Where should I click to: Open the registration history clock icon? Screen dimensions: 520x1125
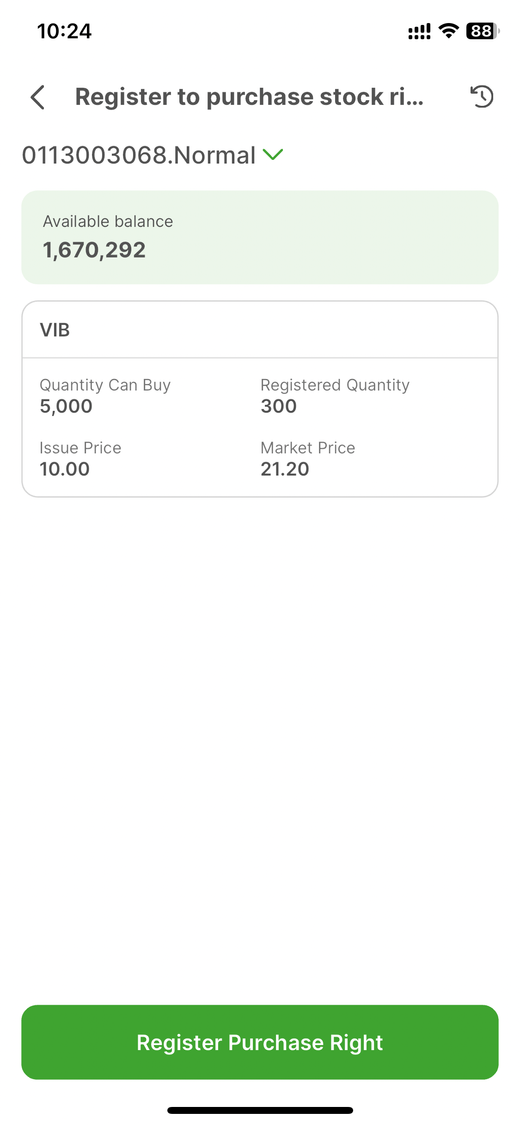[x=482, y=96]
